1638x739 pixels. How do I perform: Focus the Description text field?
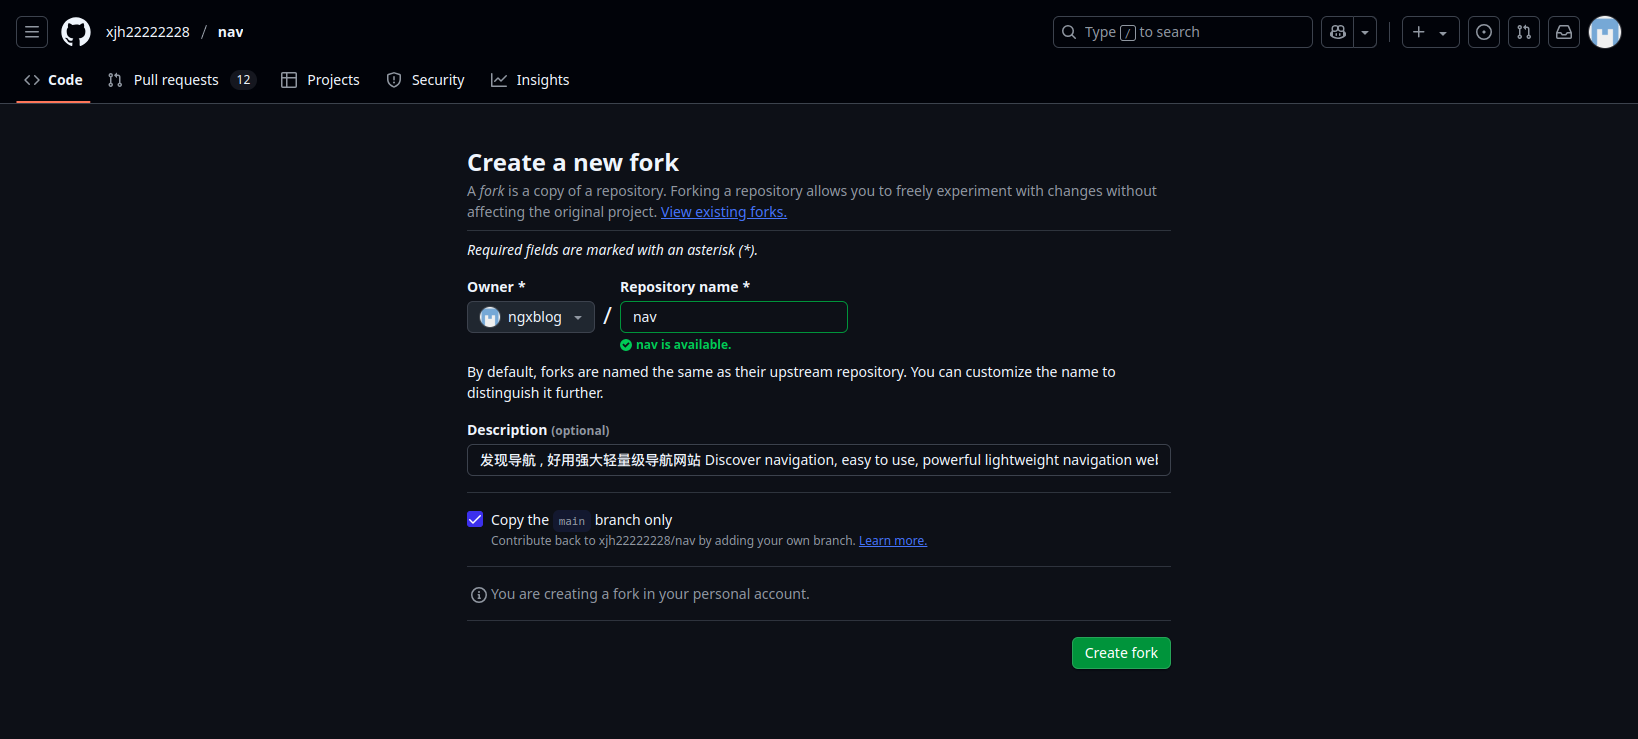tap(819, 460)
